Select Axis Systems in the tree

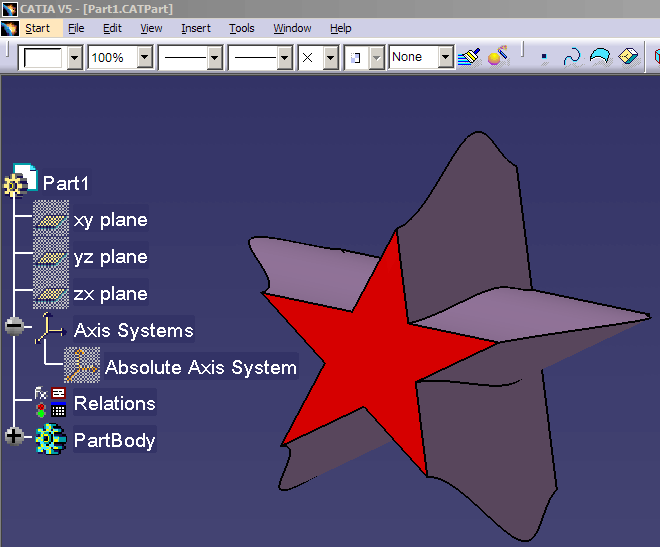134,330
